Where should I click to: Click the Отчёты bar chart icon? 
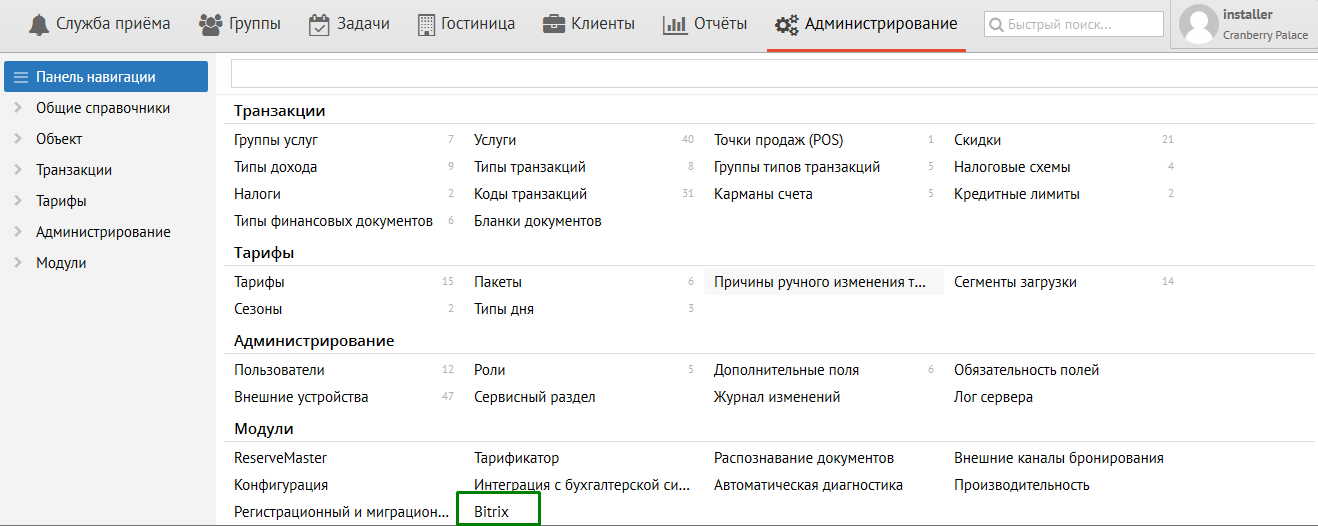[x=674, y=25]
